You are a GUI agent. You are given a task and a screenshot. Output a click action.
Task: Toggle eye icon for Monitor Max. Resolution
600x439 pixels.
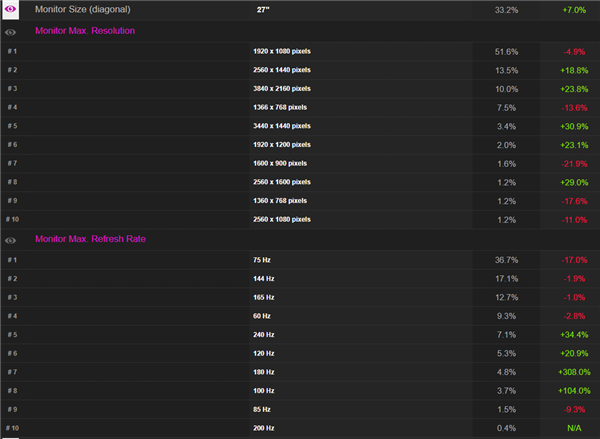(11, 31)
